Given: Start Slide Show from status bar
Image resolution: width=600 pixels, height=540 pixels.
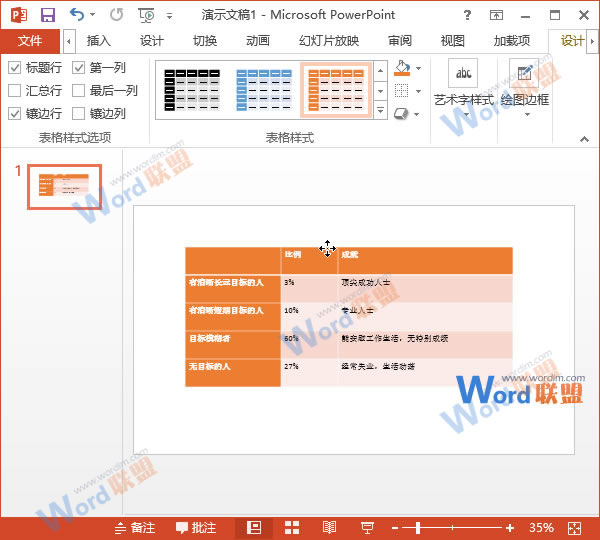Looking at the screenshot, I should 367,528.
